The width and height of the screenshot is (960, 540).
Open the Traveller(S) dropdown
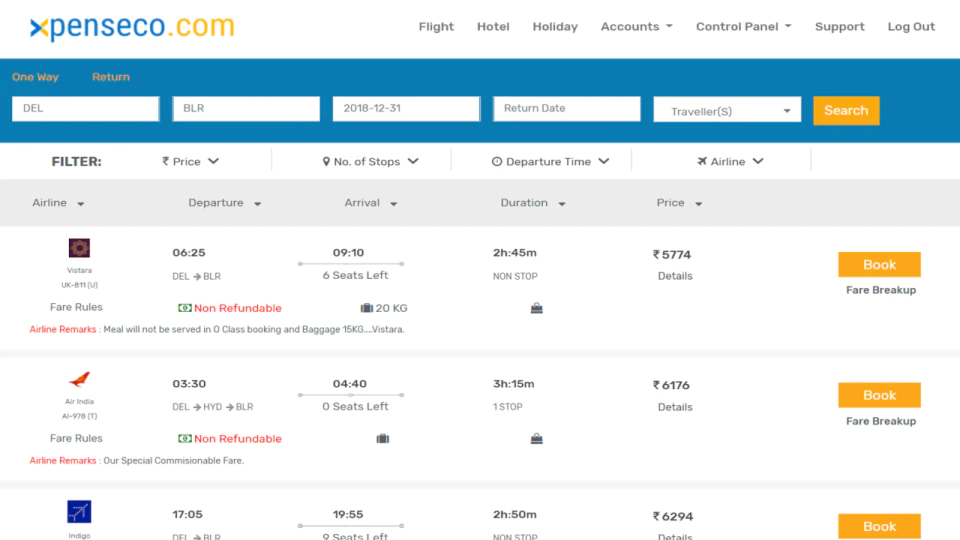pos(727,111)
